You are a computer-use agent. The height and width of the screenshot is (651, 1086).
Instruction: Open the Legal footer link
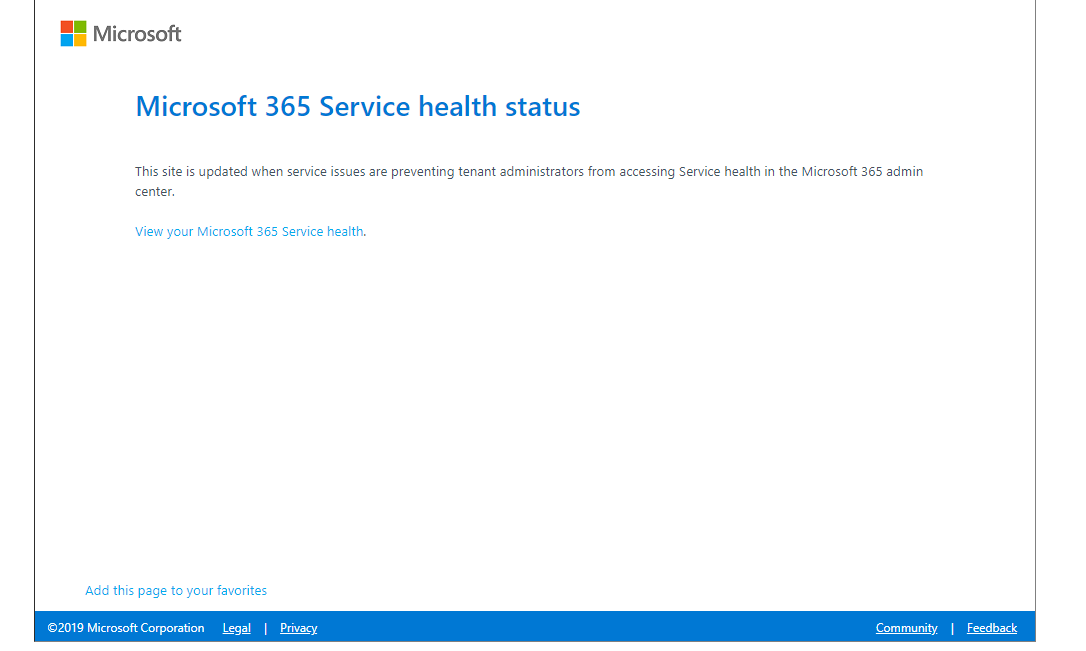[x=236, y=628]
